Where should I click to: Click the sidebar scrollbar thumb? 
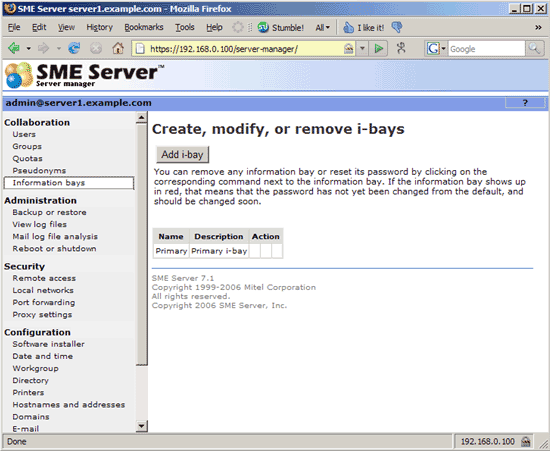tap(141, 244)
